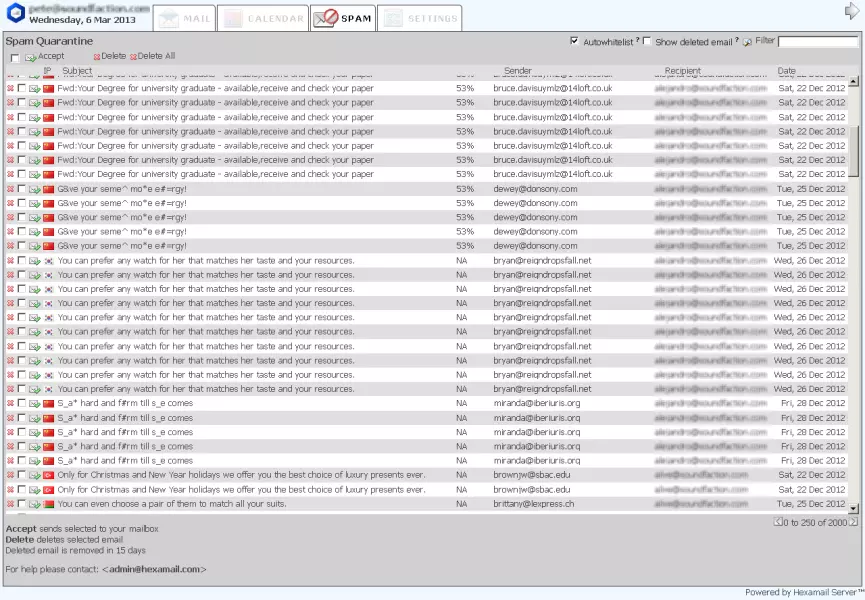This screenshot has width=865, height=600.
Task: Uncheck the Autowhitelist checkbox
Action: [x=574, y=41]
